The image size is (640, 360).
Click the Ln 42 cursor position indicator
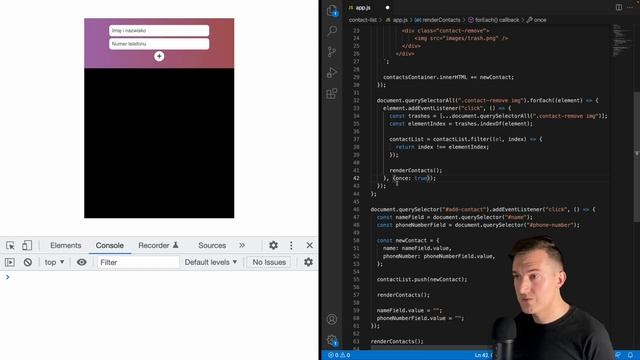click(482, 355)
